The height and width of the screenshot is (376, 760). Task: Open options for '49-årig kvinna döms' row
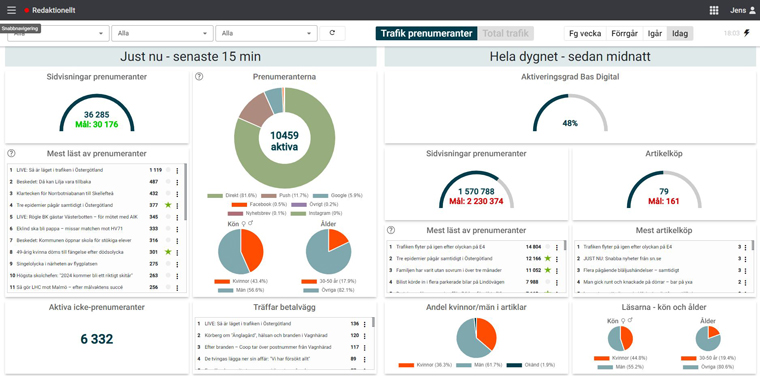(177, 252)
